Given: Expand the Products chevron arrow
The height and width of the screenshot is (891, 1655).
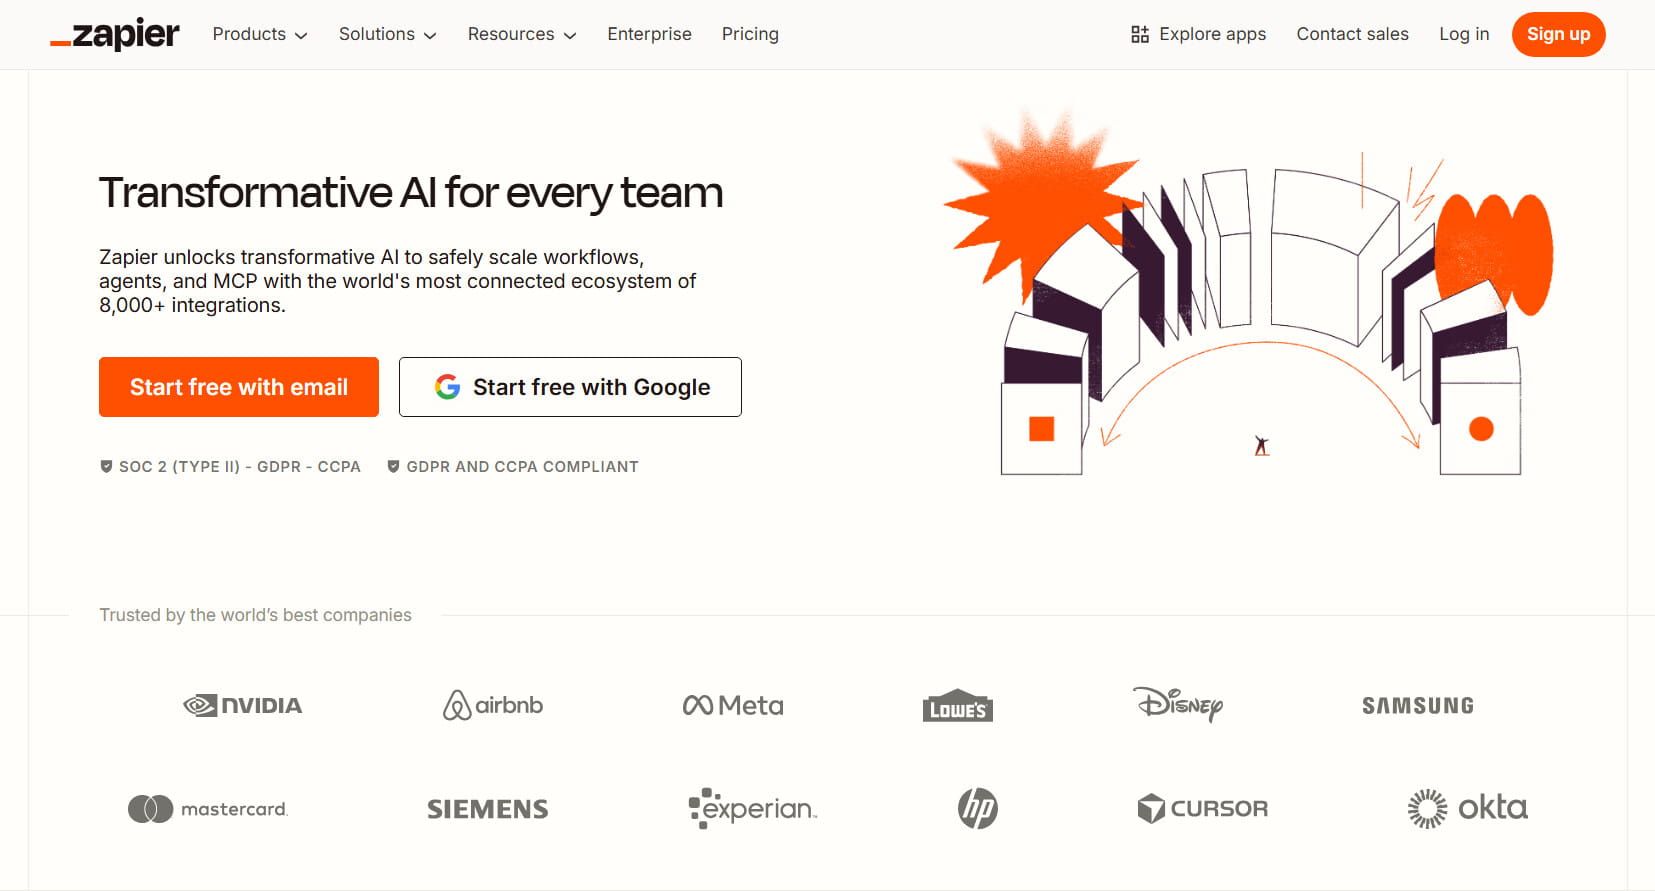Looking at the screenshot, I should pyautogui.click(x=301, y=35).
